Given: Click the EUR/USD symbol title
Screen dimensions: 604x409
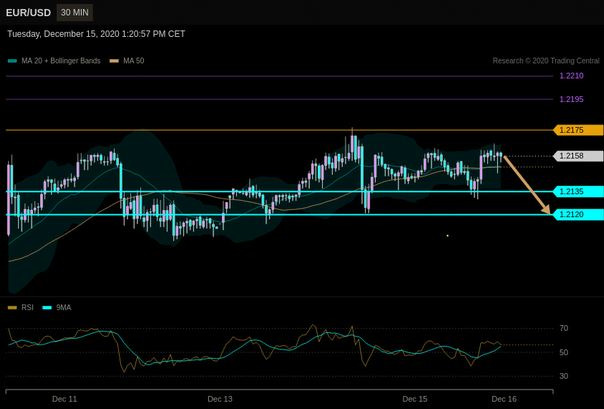Looking at the screenshot, I should [28, 13].
